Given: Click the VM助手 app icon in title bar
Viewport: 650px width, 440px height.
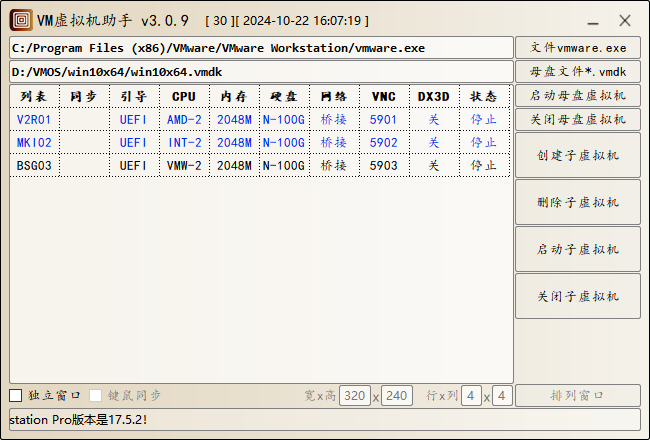Looking at the screenshot, I should [21, 20].
